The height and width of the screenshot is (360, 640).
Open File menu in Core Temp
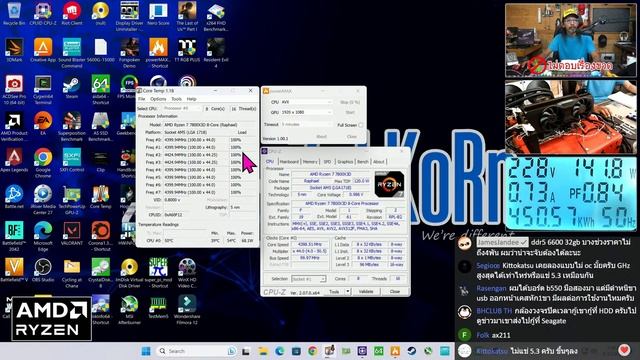(x=142, y=99)
